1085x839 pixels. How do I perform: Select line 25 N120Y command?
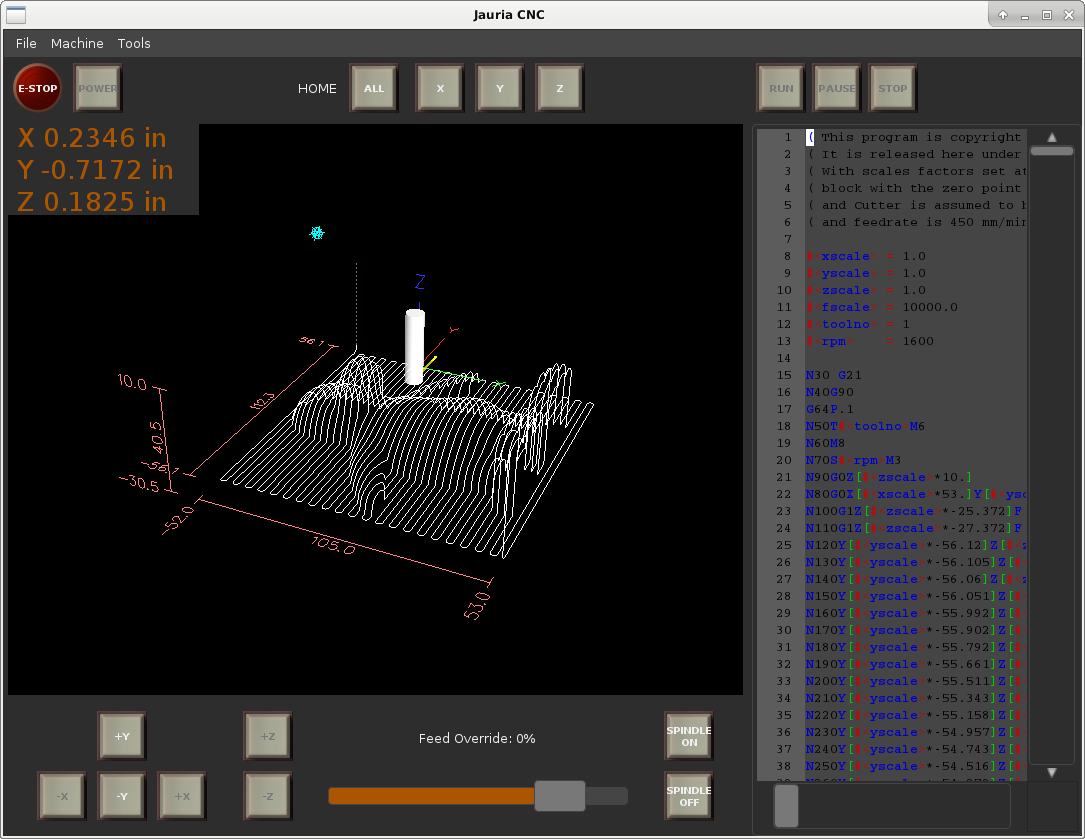(916, 545)
